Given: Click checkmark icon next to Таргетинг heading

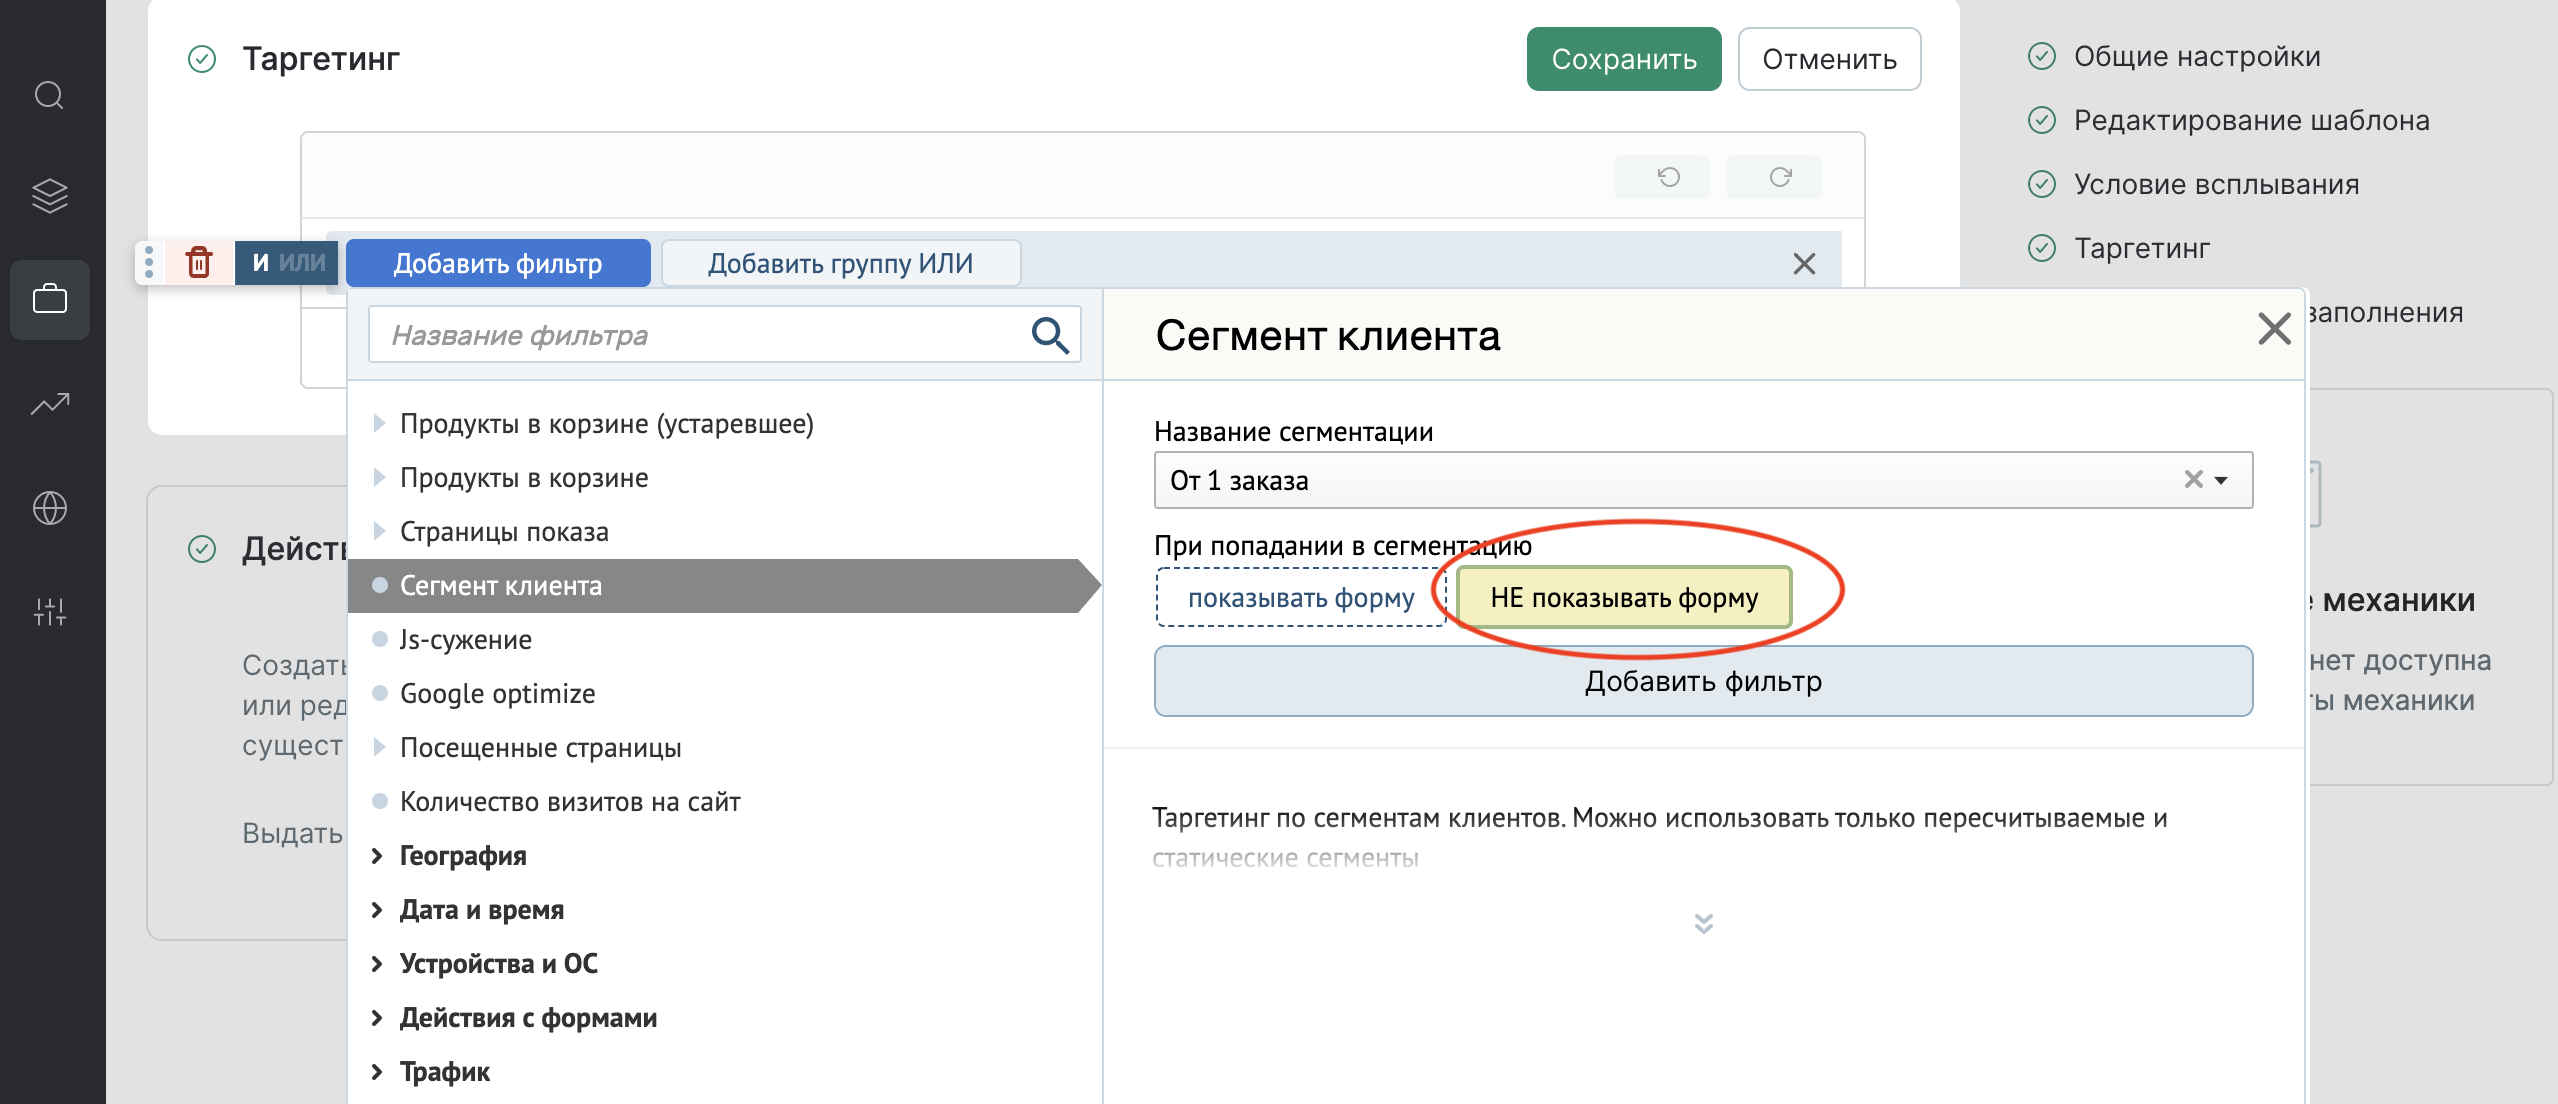Looking at the screenshot, I should pyautogui.click(x=202, y=59).
